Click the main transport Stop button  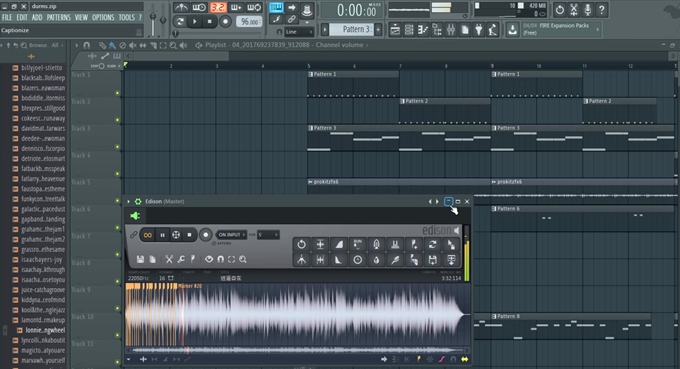210,21
